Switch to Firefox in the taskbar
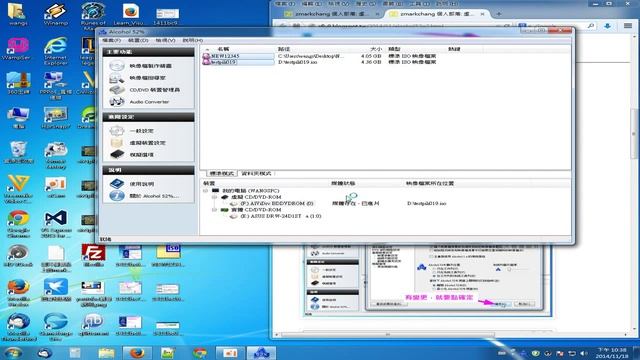This screenshot has height=360, width=640. (137, 353)
